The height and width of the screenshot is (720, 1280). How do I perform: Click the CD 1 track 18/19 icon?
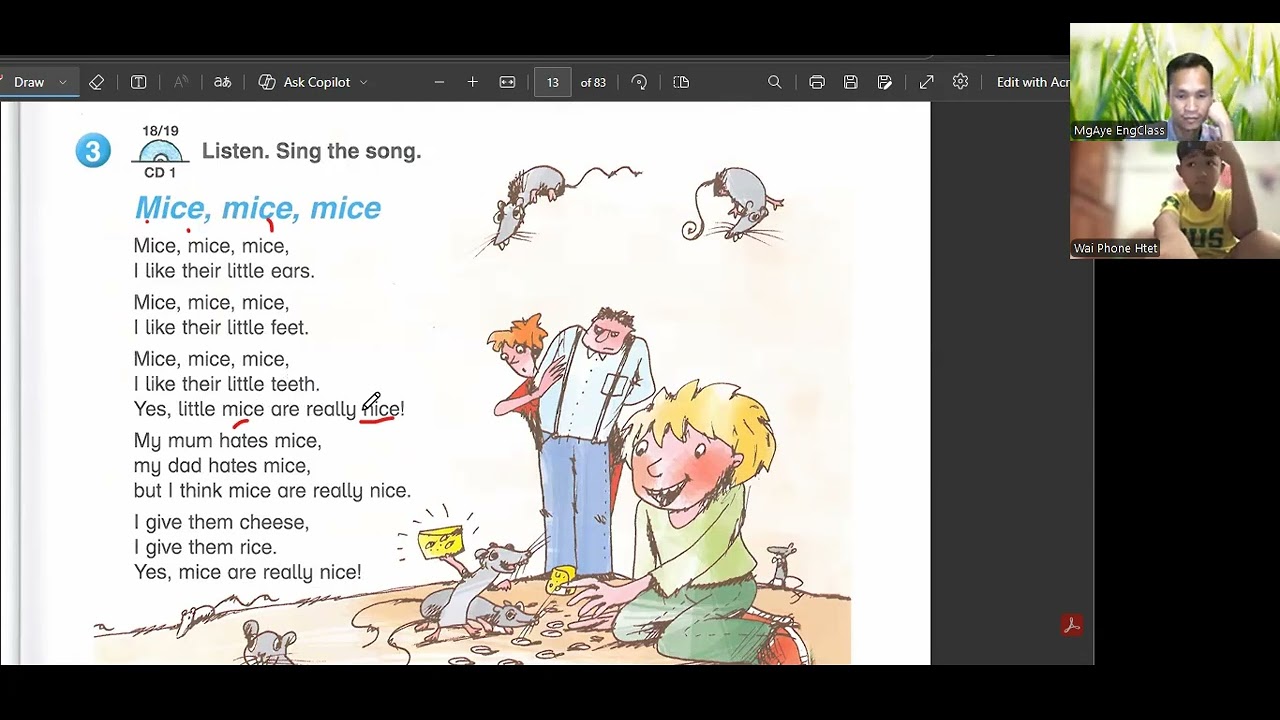point(160,152)
